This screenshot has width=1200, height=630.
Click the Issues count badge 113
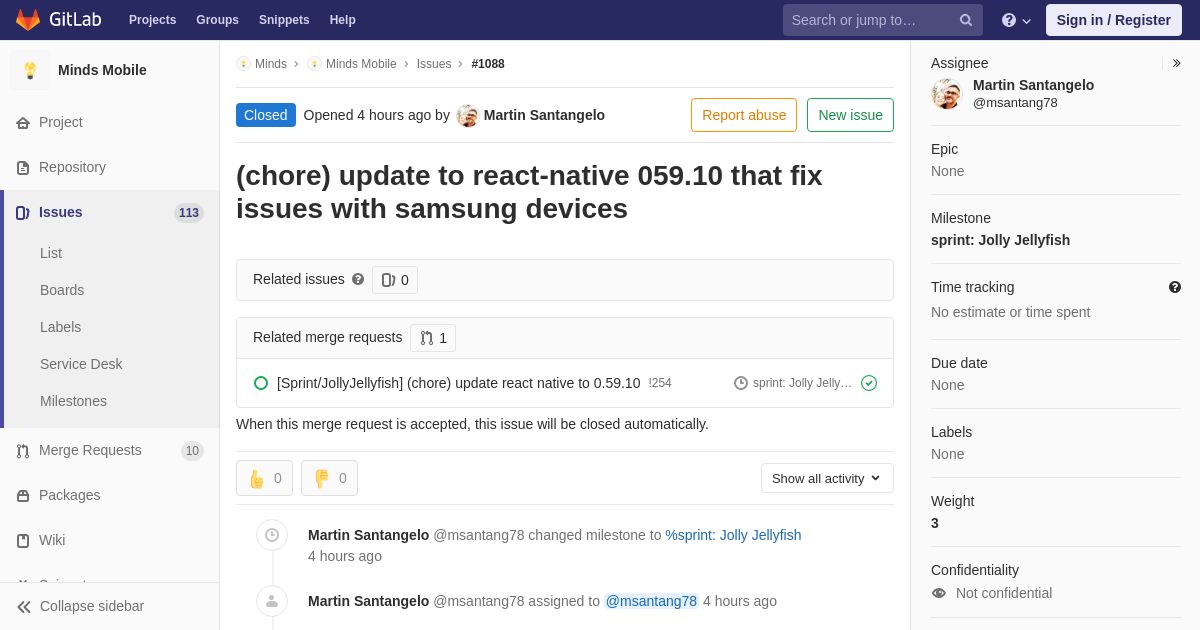(189, 213)
